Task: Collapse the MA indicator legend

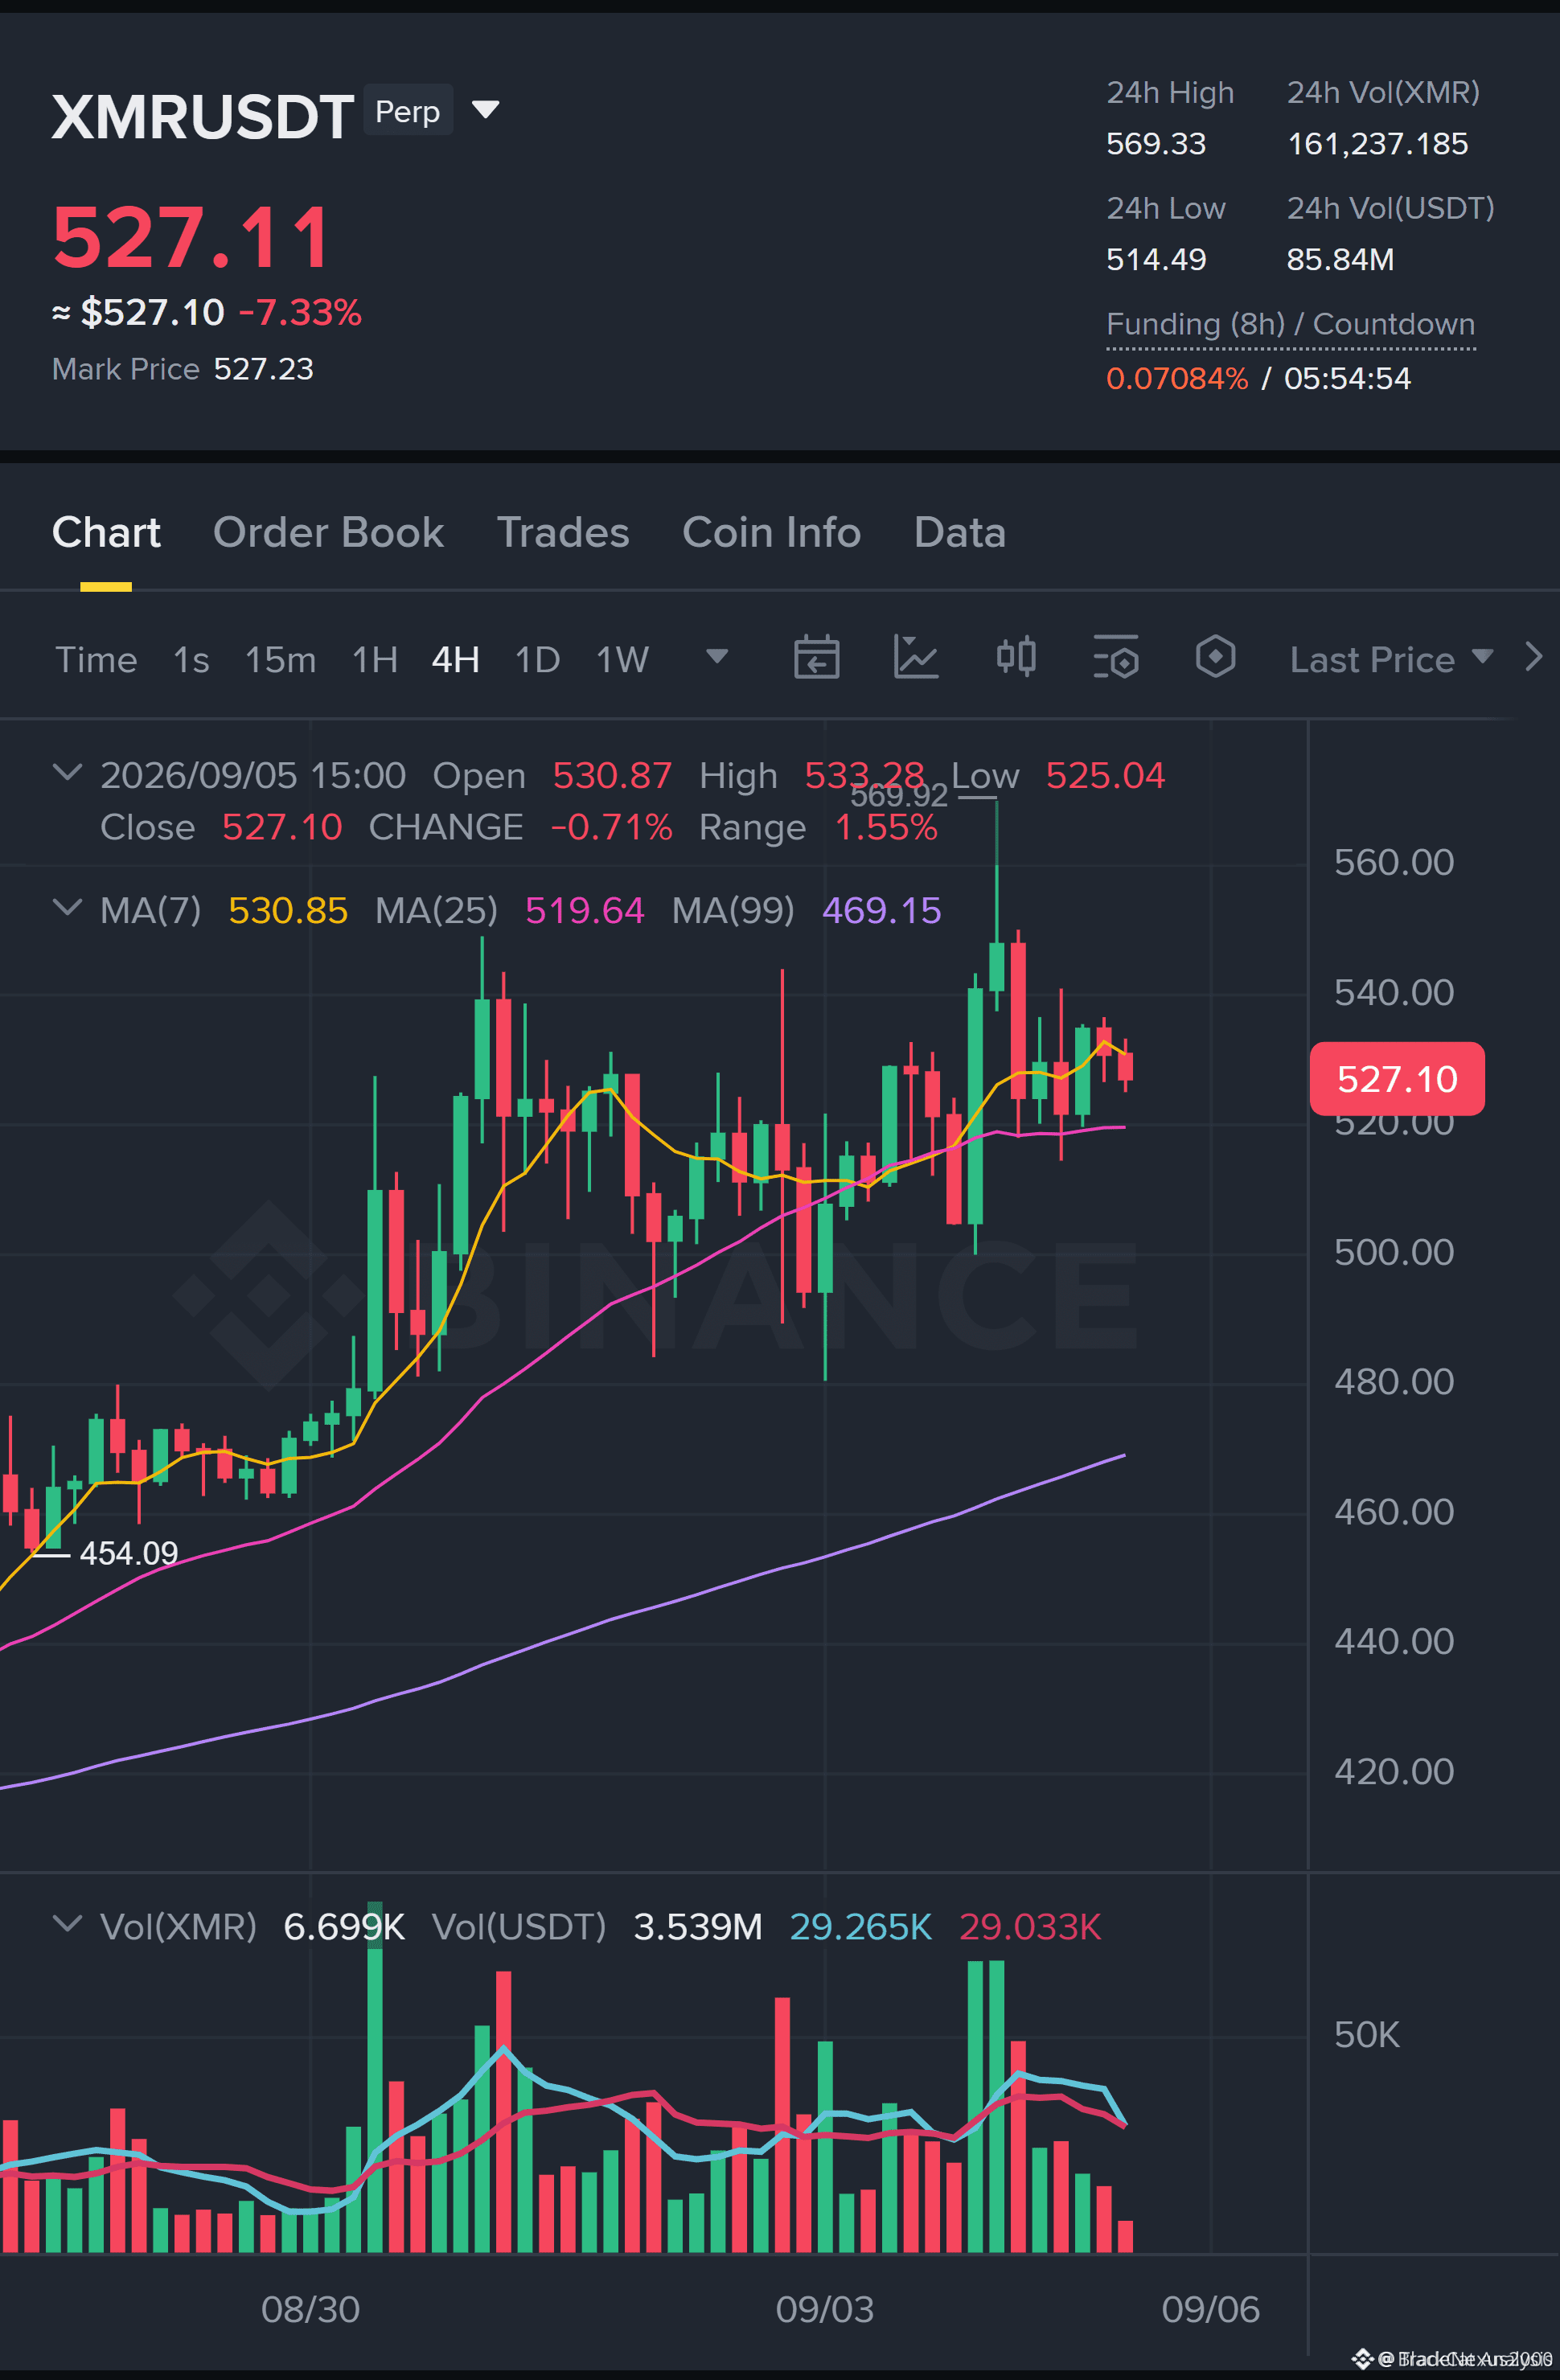Action: point(67,907)
